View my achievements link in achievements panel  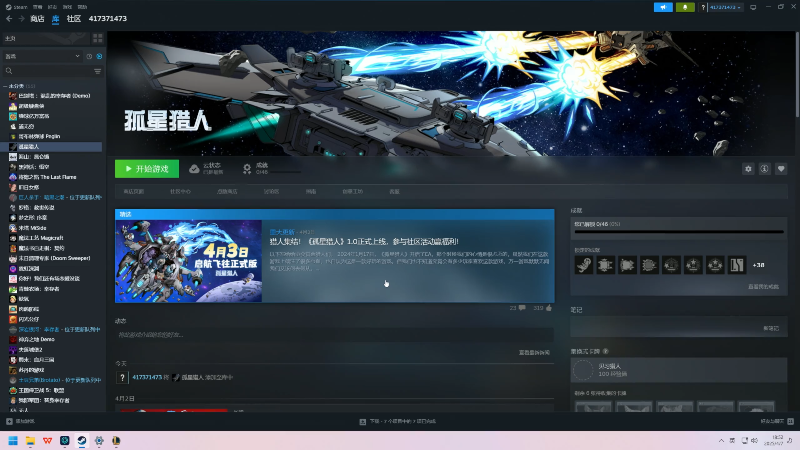[x=763, y=287]
